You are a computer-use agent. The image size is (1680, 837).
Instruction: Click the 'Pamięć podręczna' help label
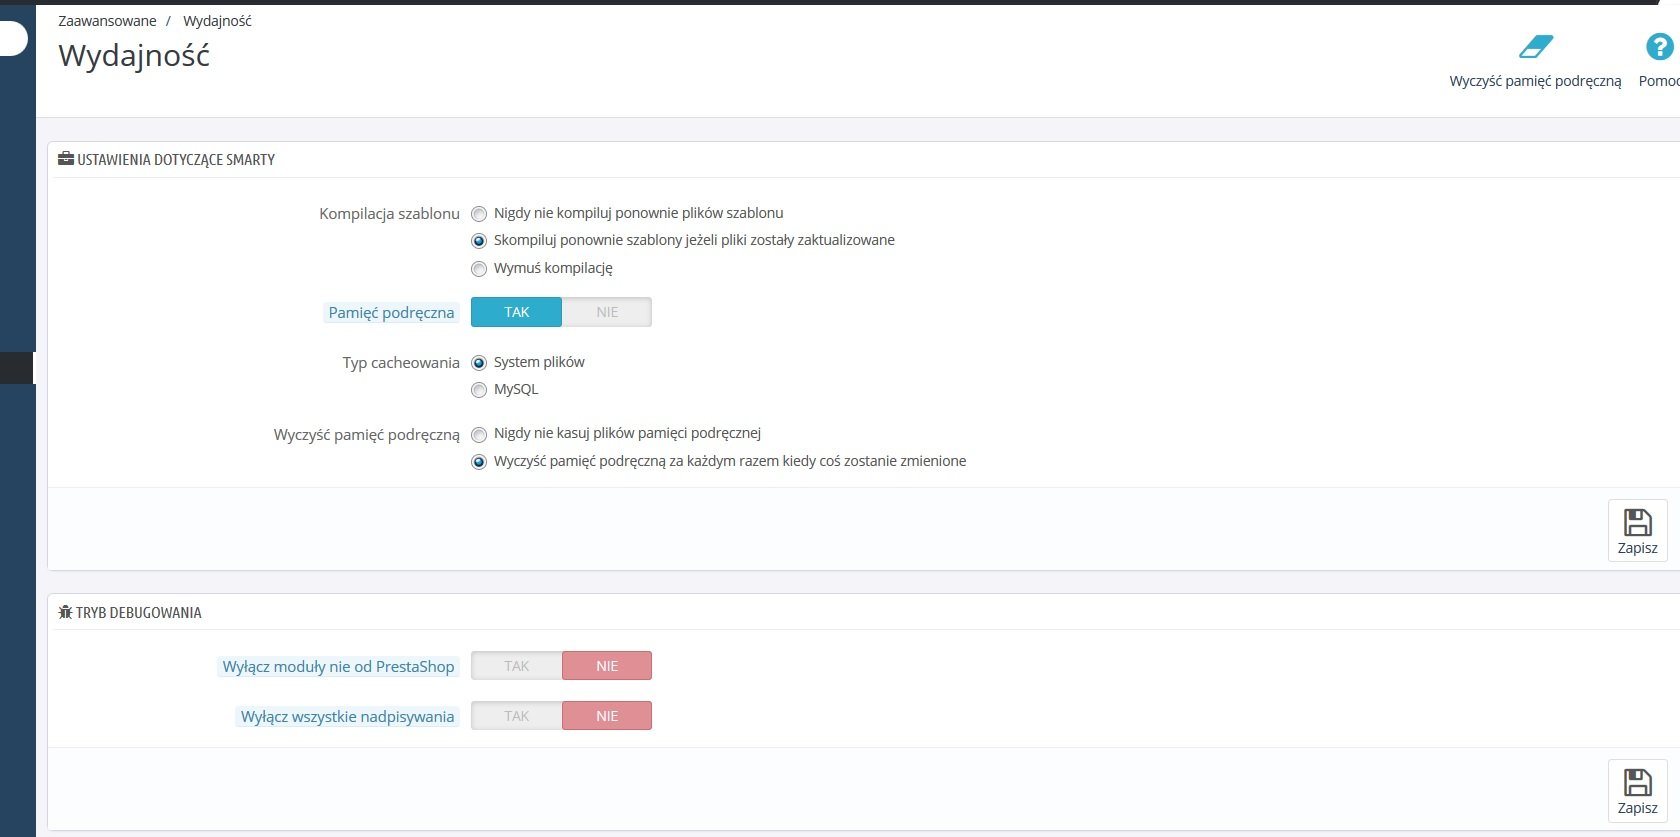(x=391, y=313)
